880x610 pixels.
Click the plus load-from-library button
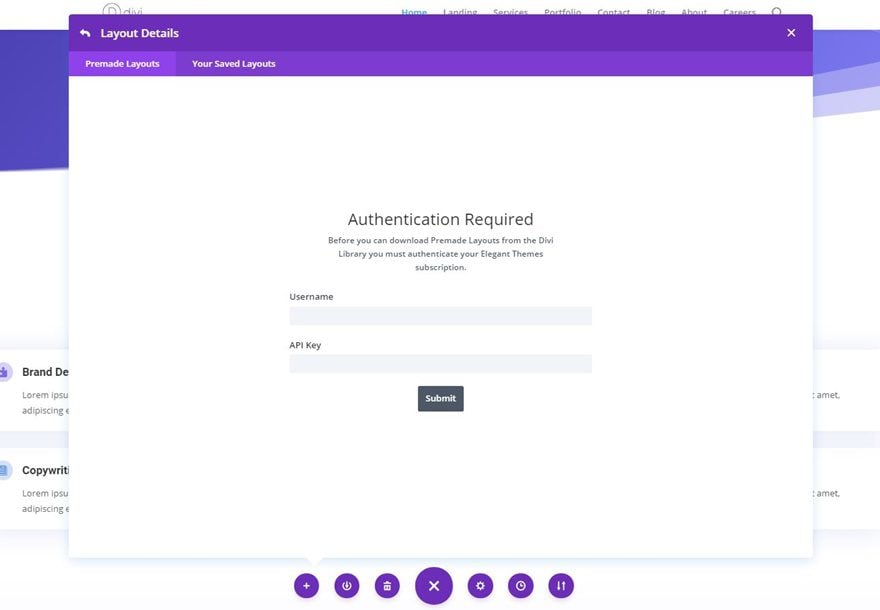click(x=306, y=586)
